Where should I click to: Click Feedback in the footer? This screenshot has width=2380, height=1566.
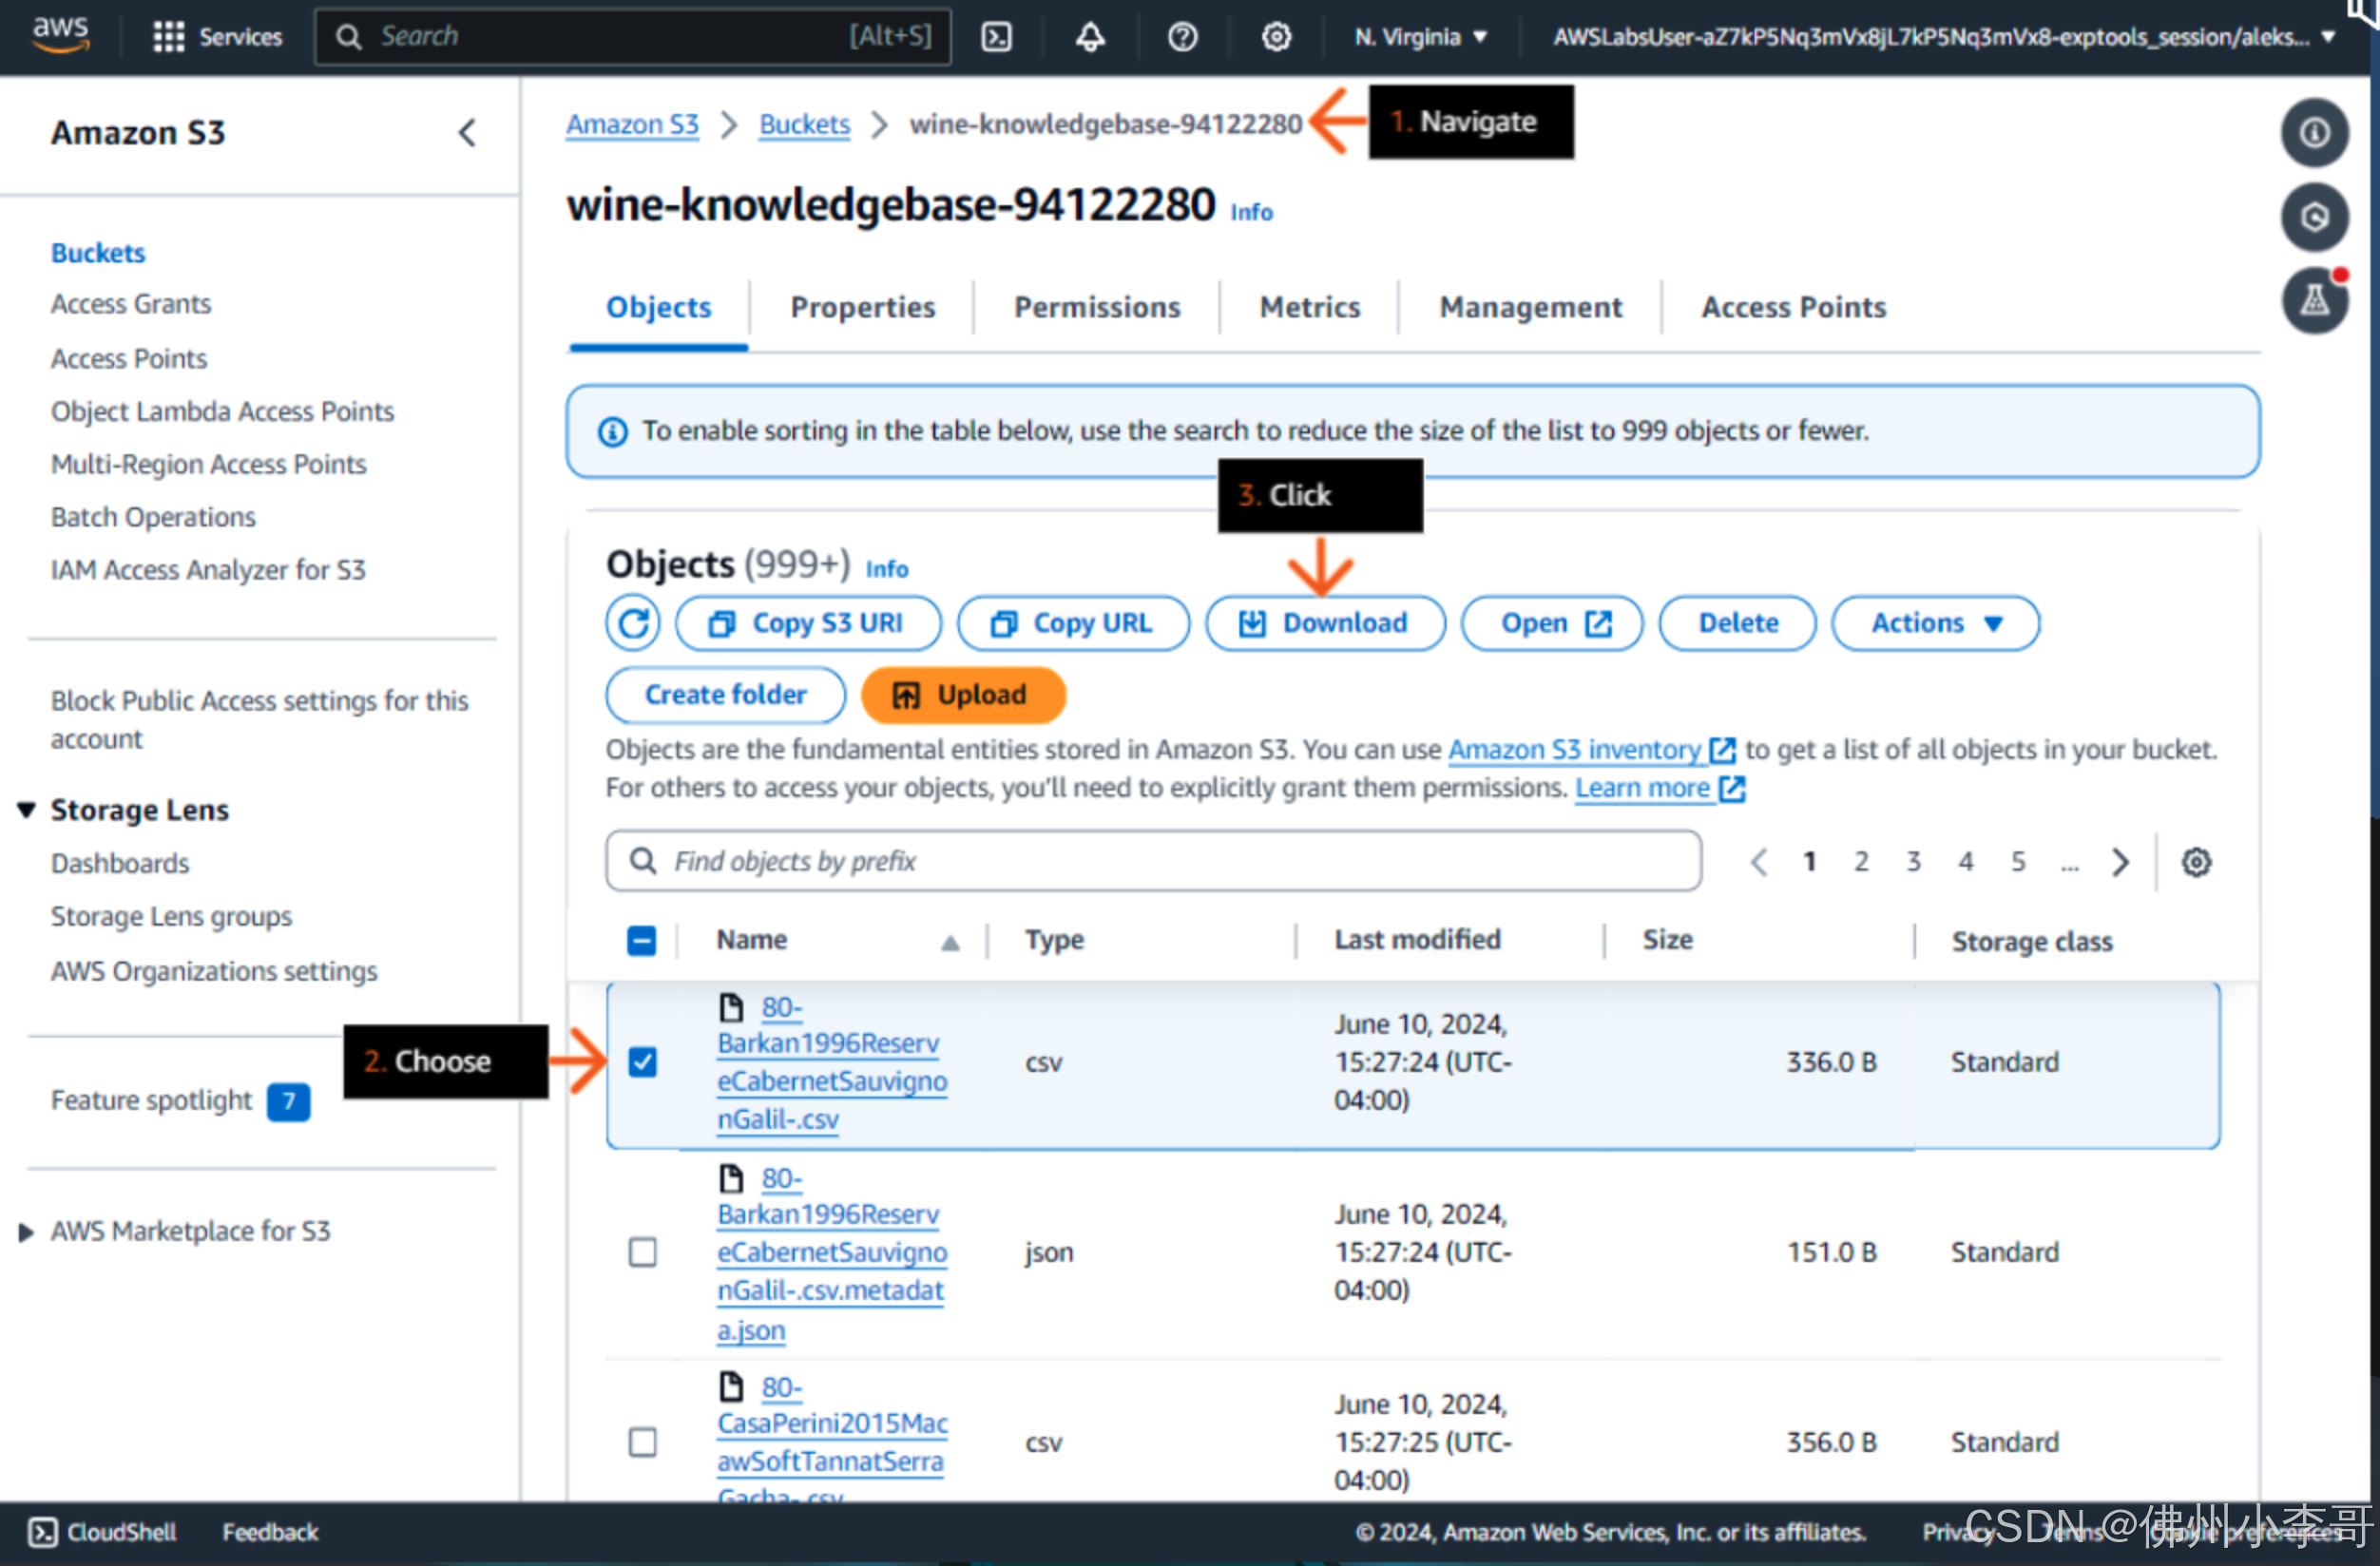click(270, 1531)
